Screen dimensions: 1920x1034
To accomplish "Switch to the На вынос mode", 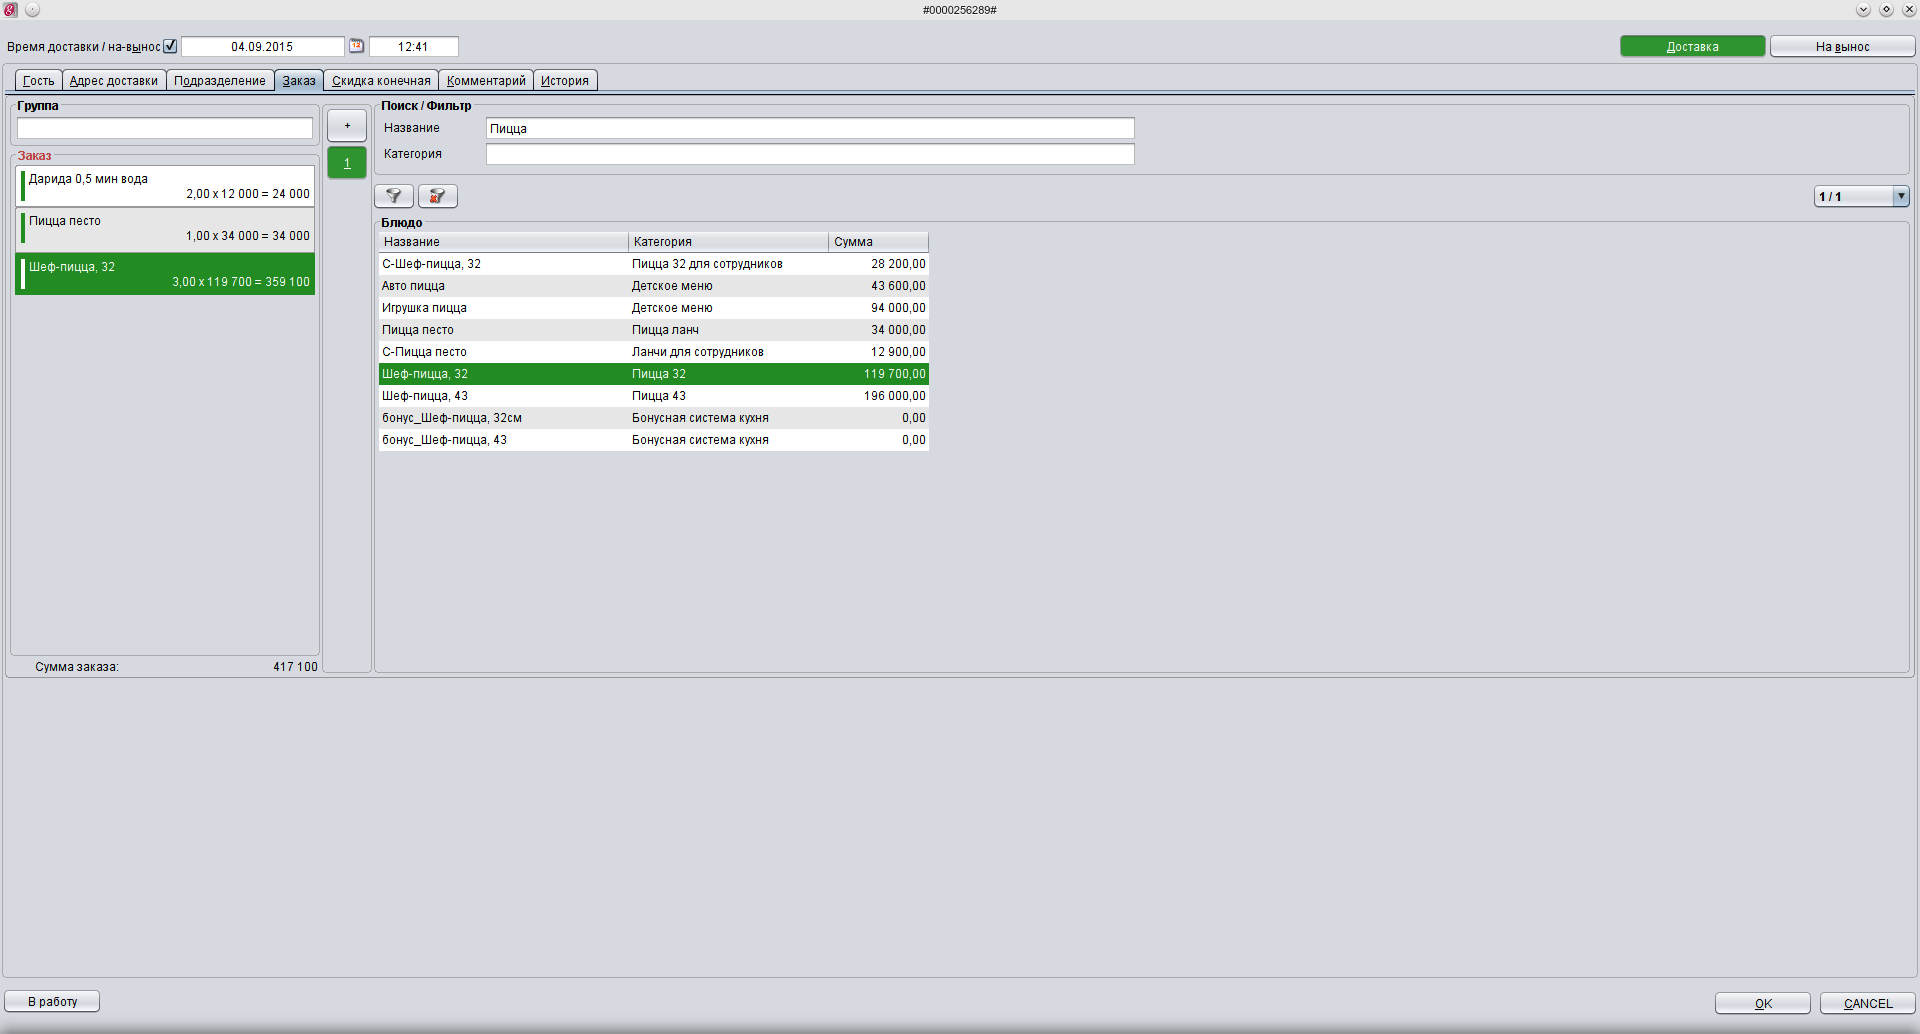I will pyautogui.click(x=1842, y=47).
